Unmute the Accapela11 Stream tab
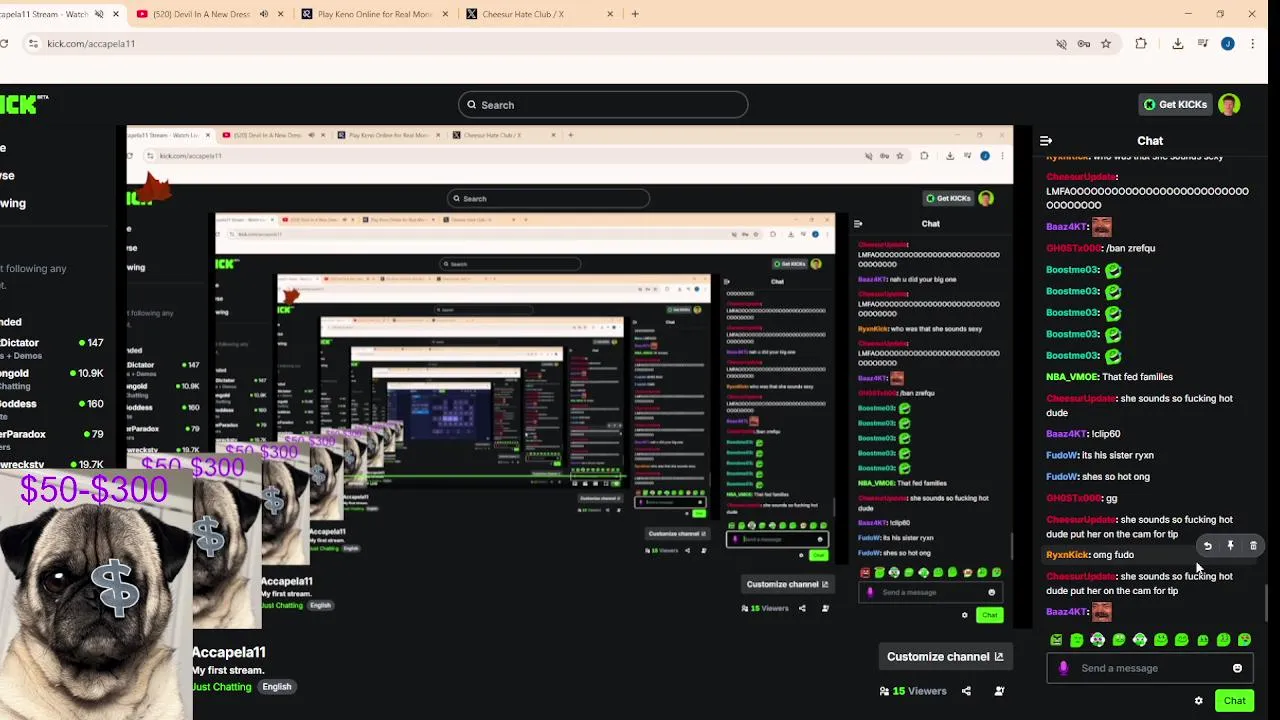 pos(98,14)
